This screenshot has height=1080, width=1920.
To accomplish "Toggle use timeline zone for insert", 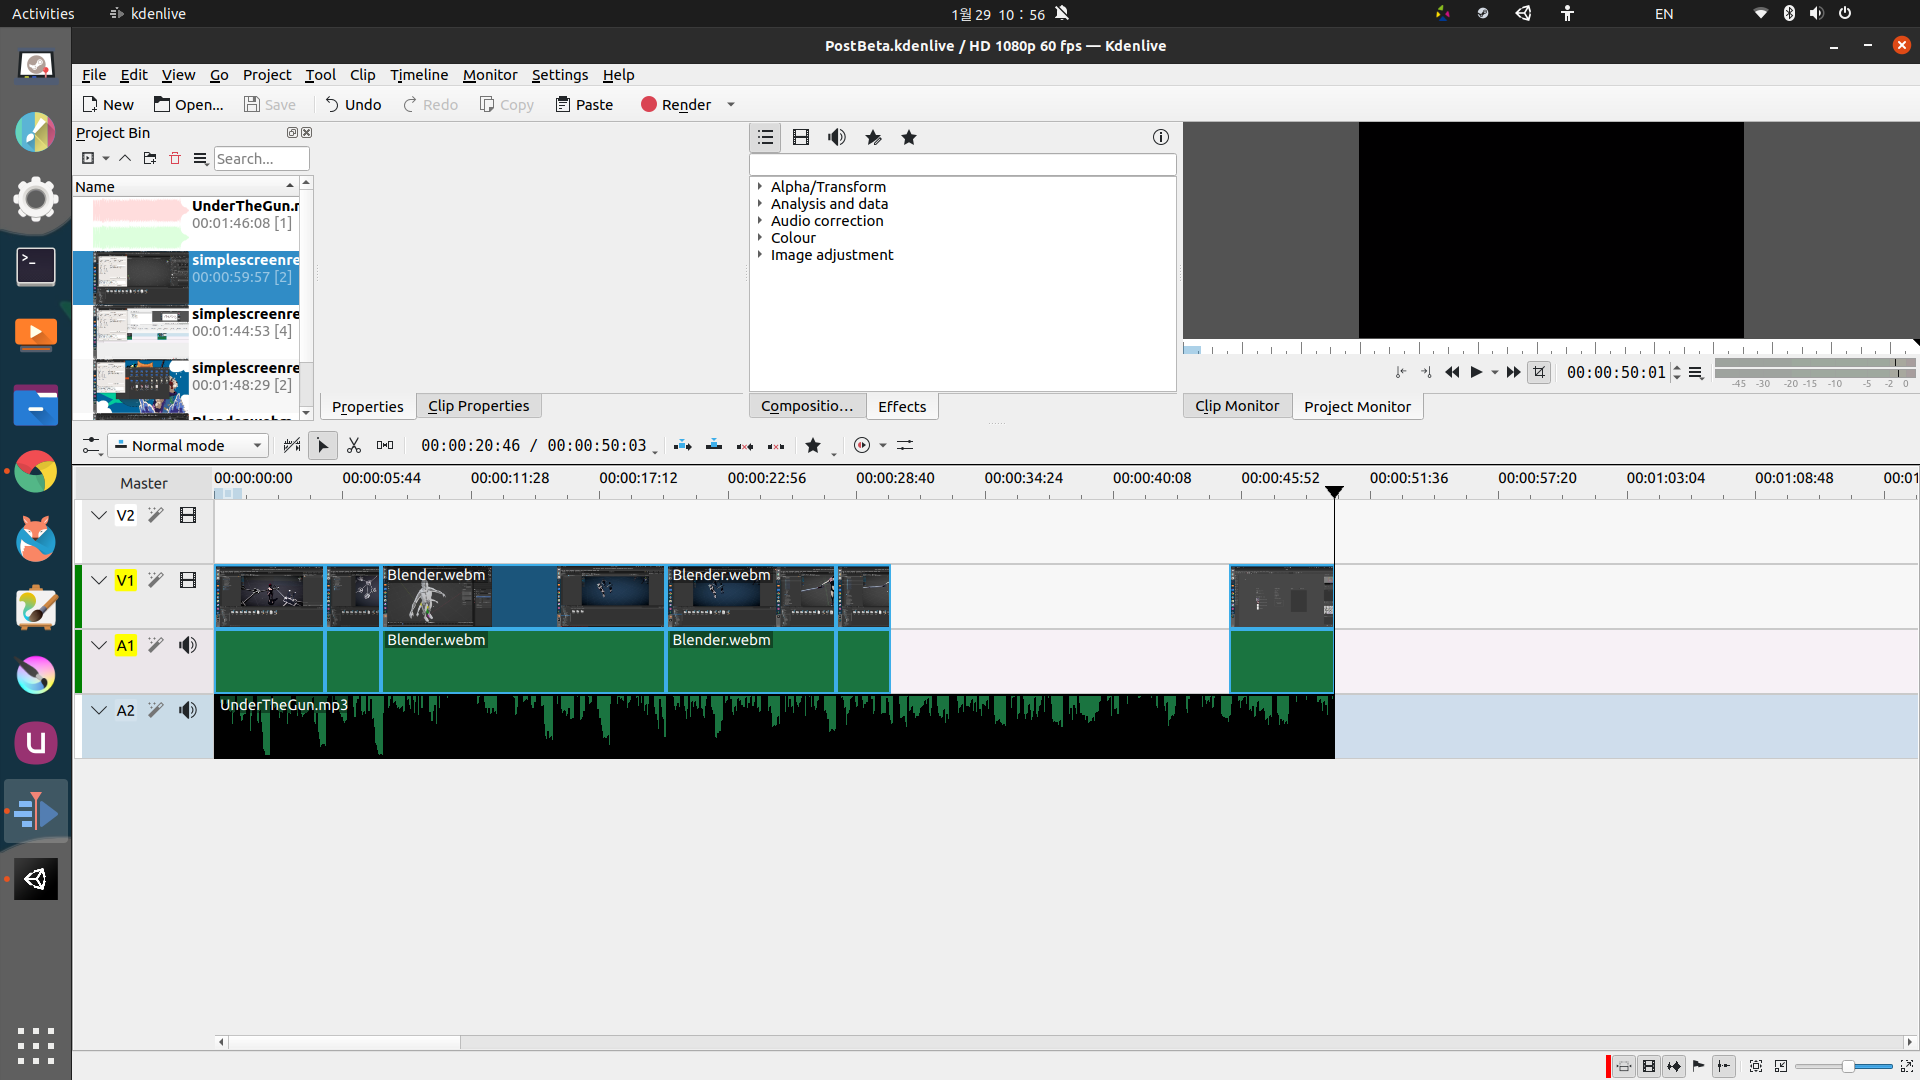I will point(292,445).
